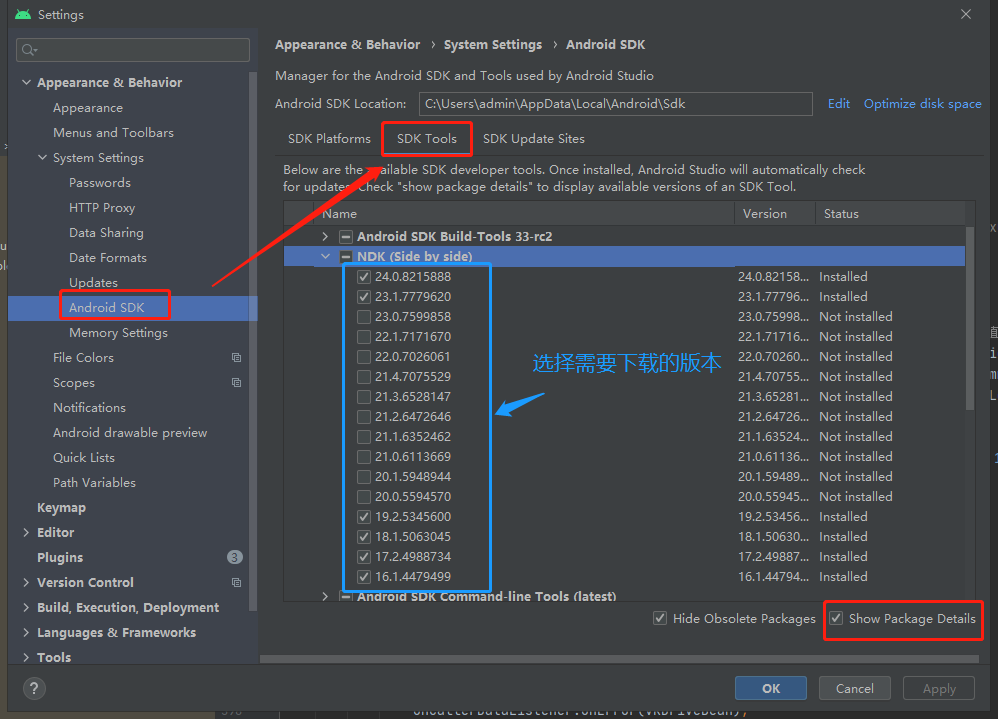Open Optimize disk space
This screenshot has width=998, height=719.
921,103
